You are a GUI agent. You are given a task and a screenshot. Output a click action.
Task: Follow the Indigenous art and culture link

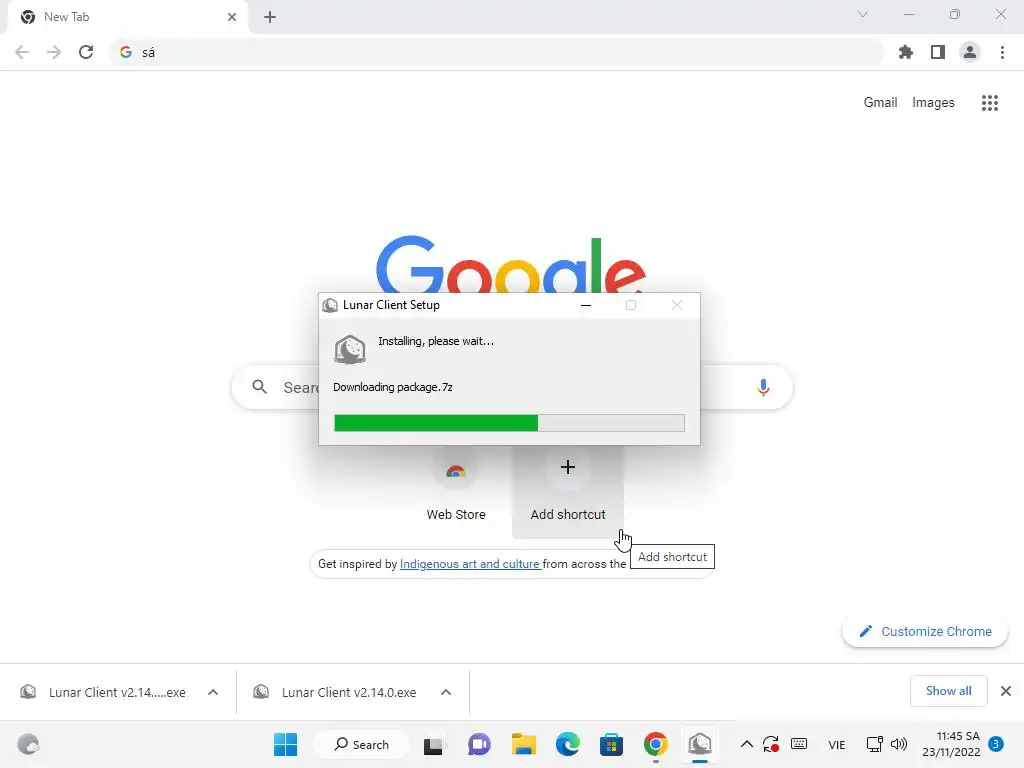click(470, 564)
